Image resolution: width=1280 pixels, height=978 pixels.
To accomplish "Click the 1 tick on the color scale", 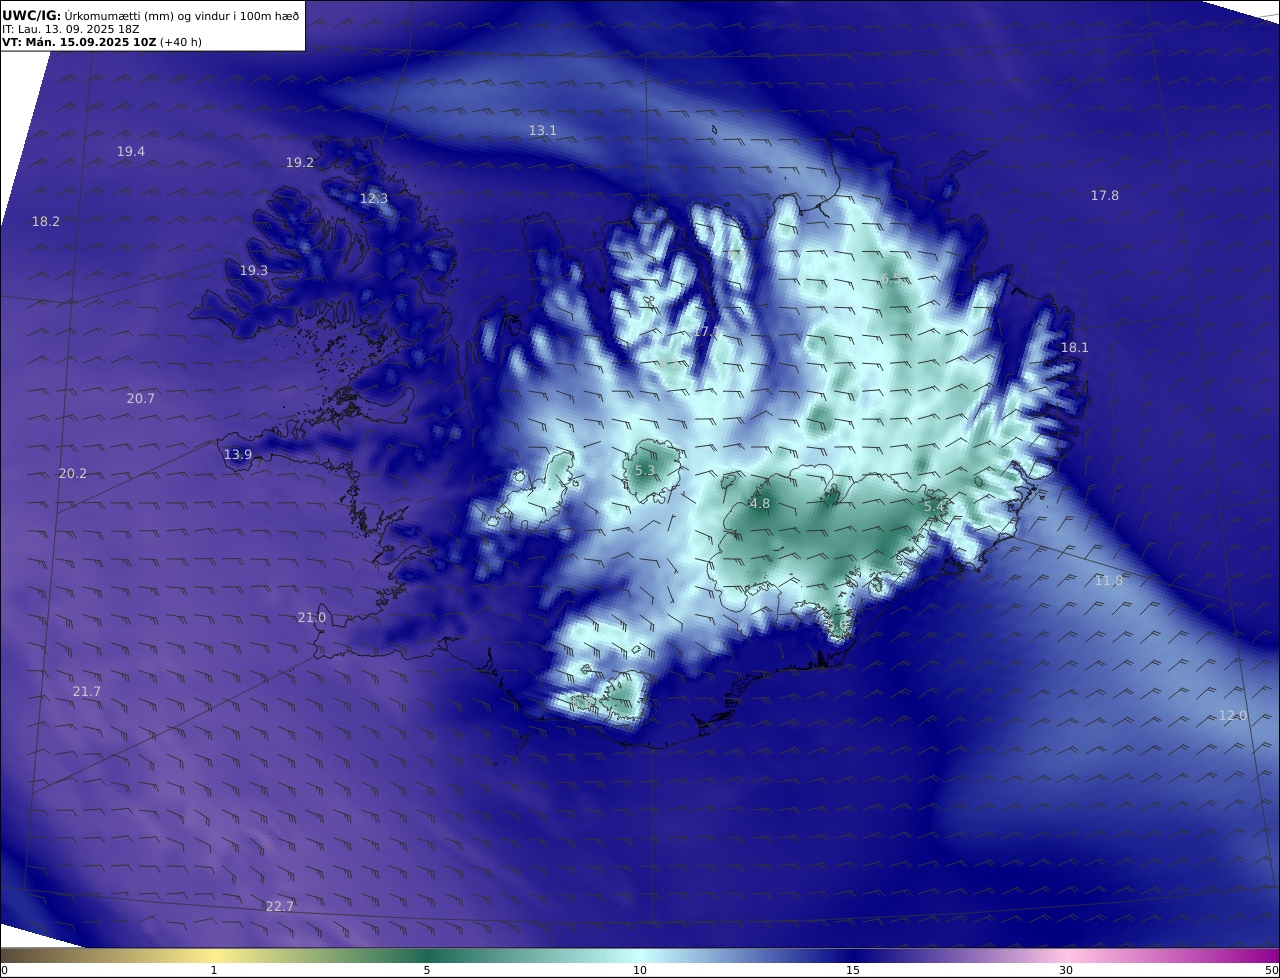I will click(214, 971).
